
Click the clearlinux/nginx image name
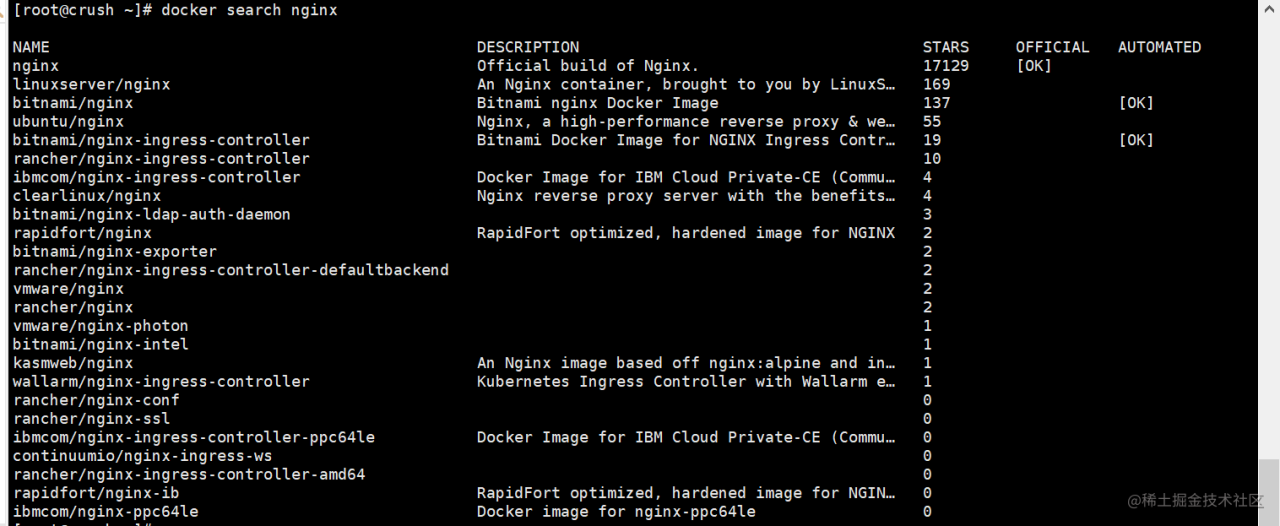[87, 196]
